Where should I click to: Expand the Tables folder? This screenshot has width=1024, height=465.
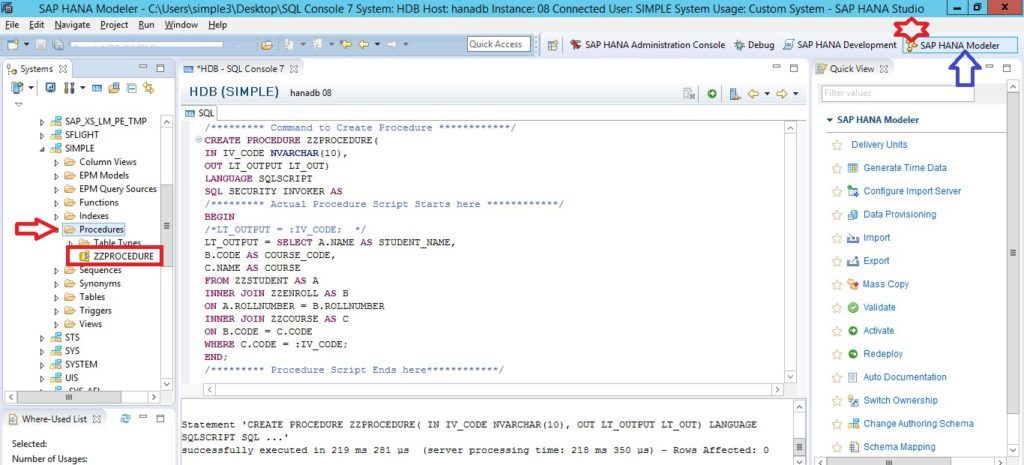click(x=57, y=297)
